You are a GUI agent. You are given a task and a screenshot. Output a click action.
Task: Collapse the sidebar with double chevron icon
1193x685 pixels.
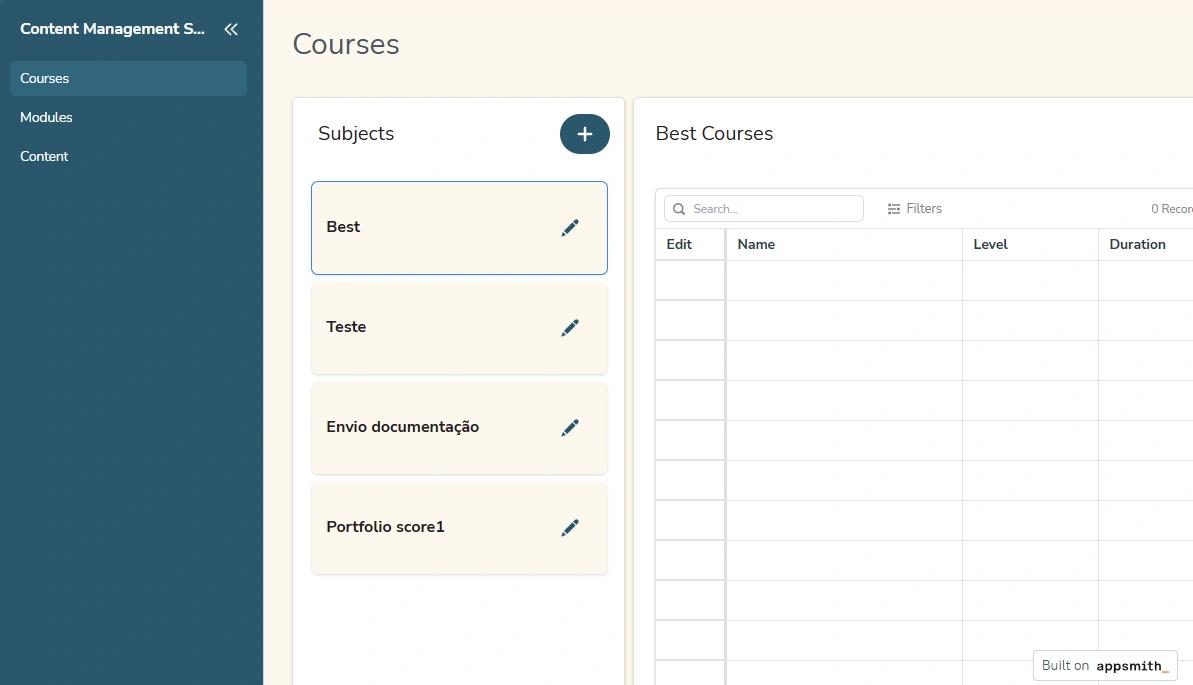tap(231, 29)
